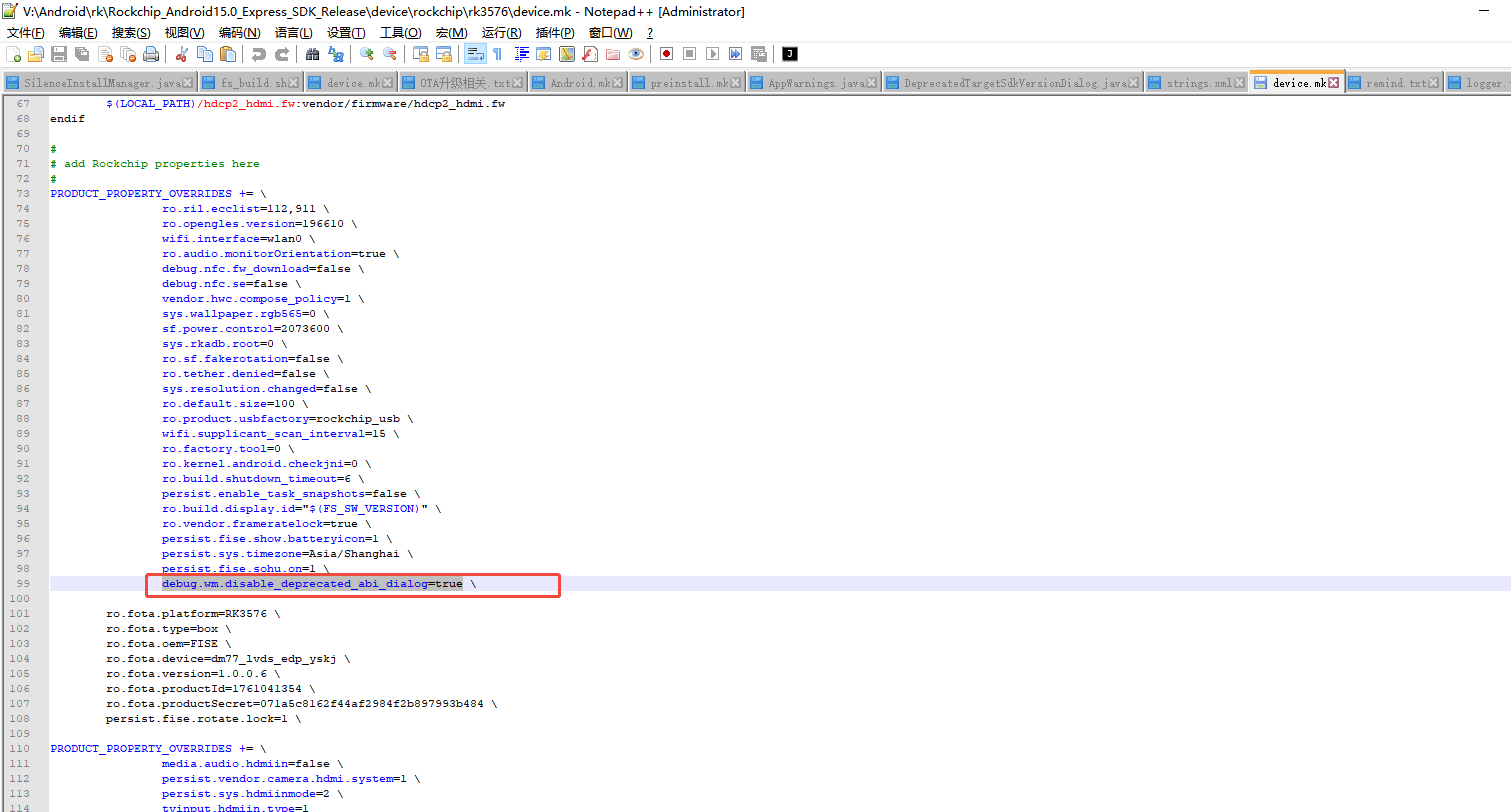This screenshot has height=812, width=1511.
Task: Open the 文件(F) menu
Action: pyautogui.click(x=26, y=33)
